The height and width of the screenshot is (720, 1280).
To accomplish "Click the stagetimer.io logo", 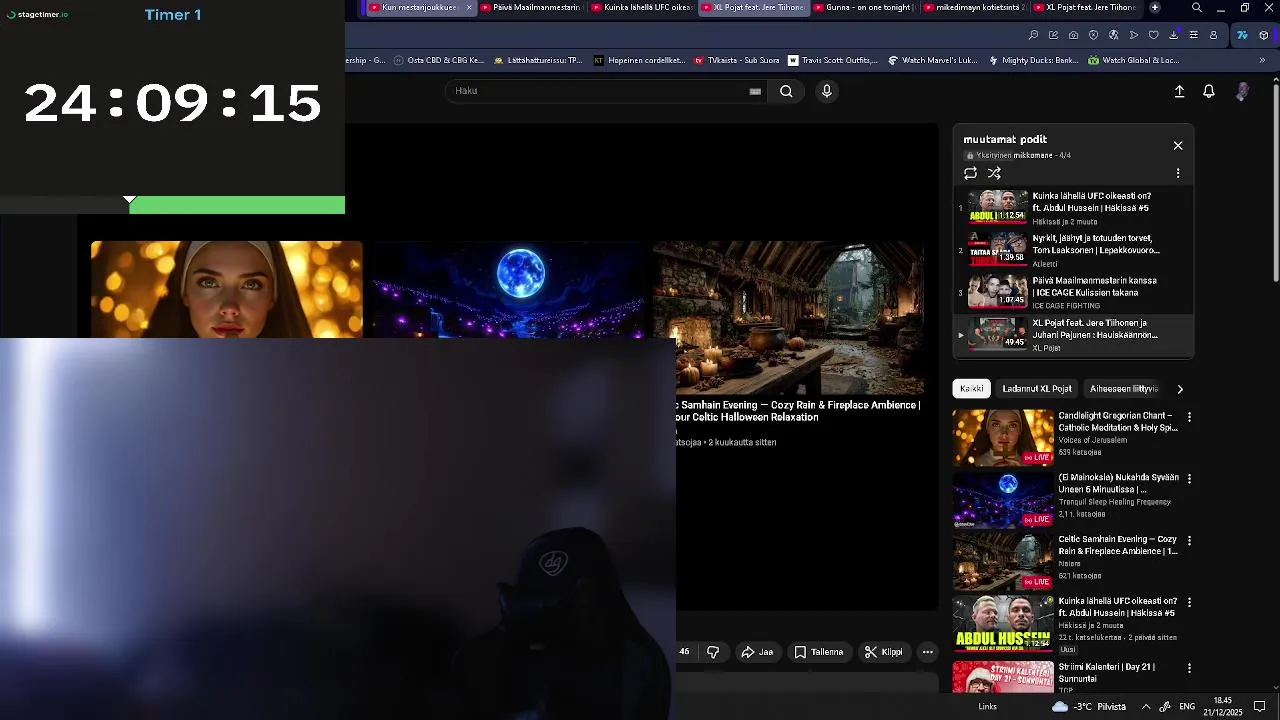I will (x=38, y=14).
